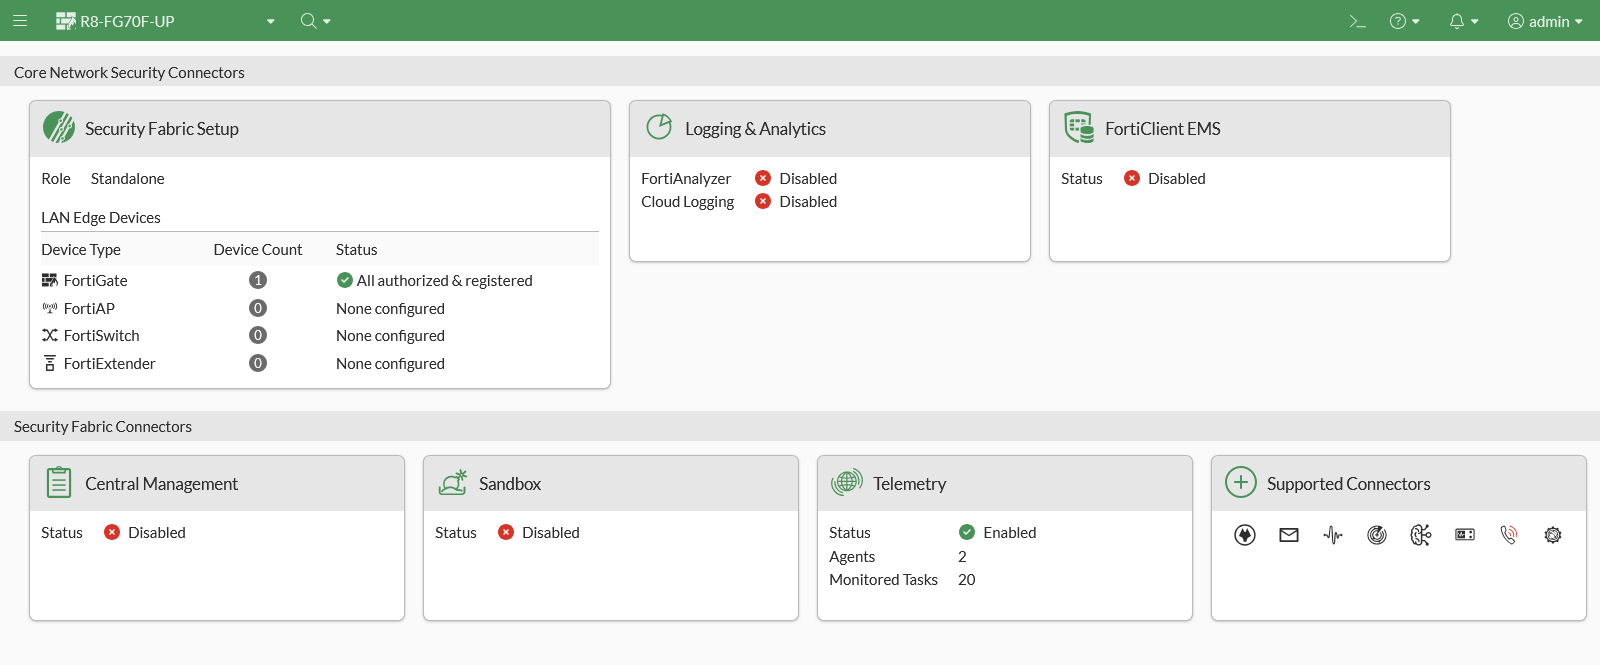Open the Security Fabric Setup card
This screenshot has width=1600, height=665.
pyautogui.click(x=162, y=129)
